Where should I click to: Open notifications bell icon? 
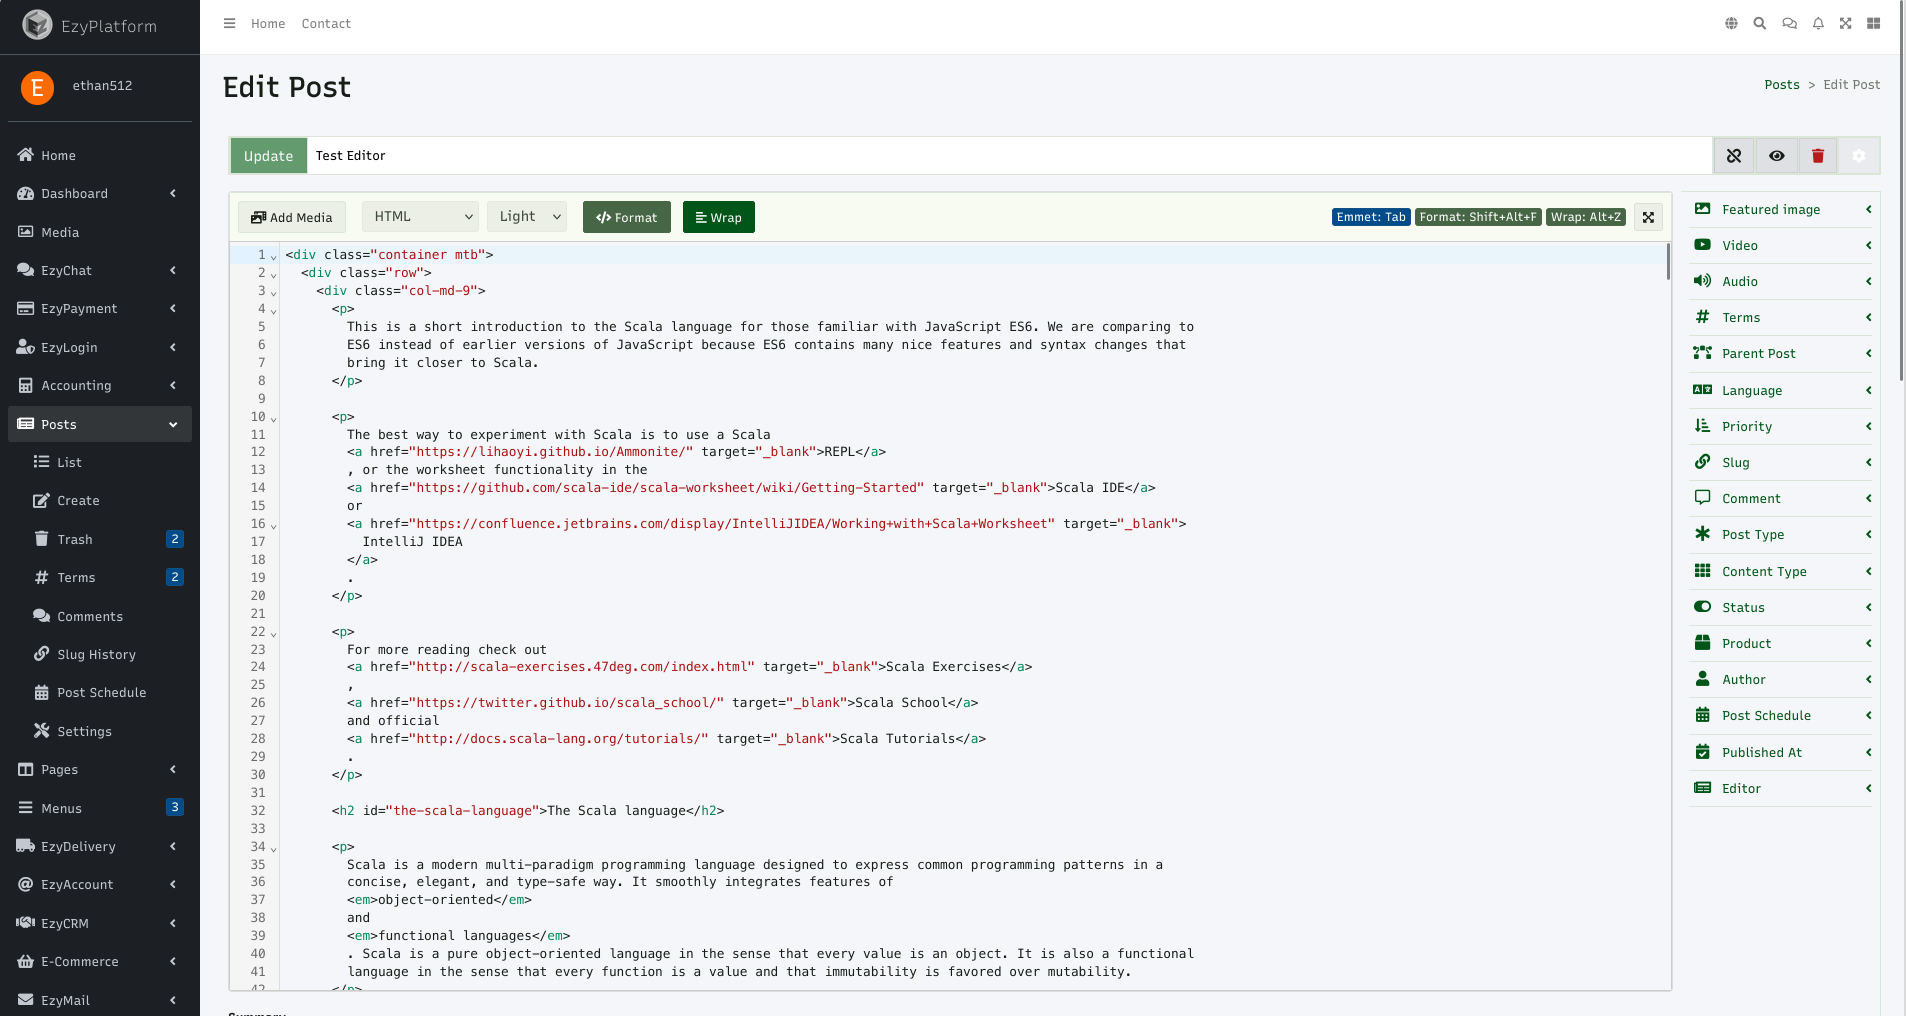click(1818, 23)
